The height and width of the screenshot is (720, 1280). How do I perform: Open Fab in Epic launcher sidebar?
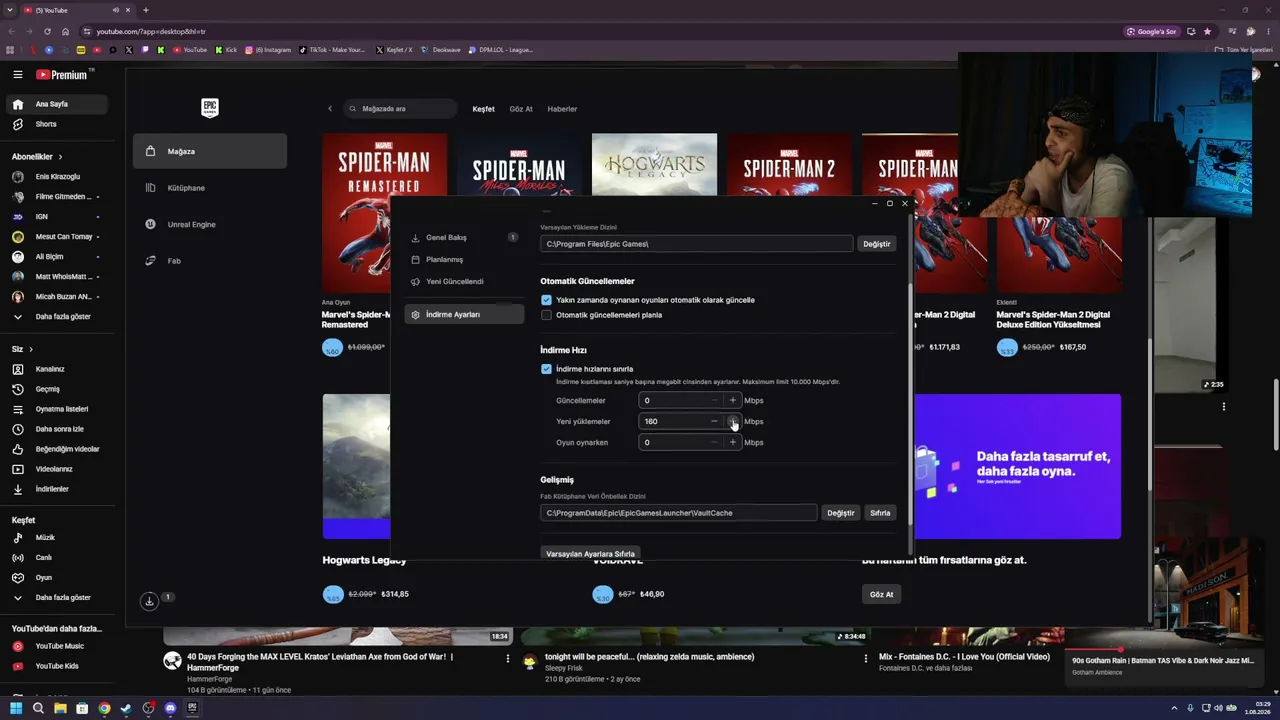[x=210, y=261]
